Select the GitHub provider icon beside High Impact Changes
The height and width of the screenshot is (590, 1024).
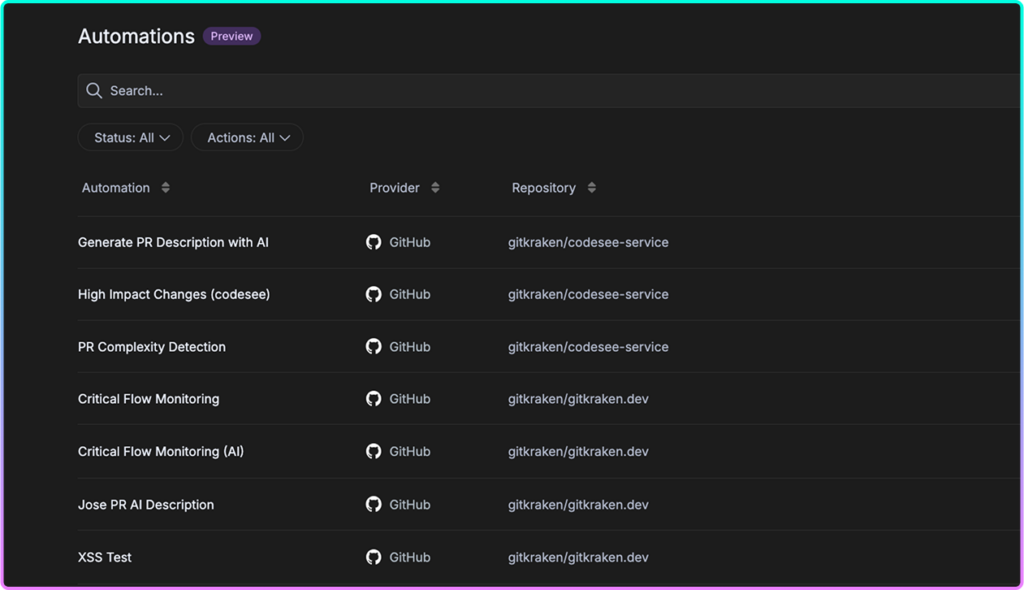373,294
